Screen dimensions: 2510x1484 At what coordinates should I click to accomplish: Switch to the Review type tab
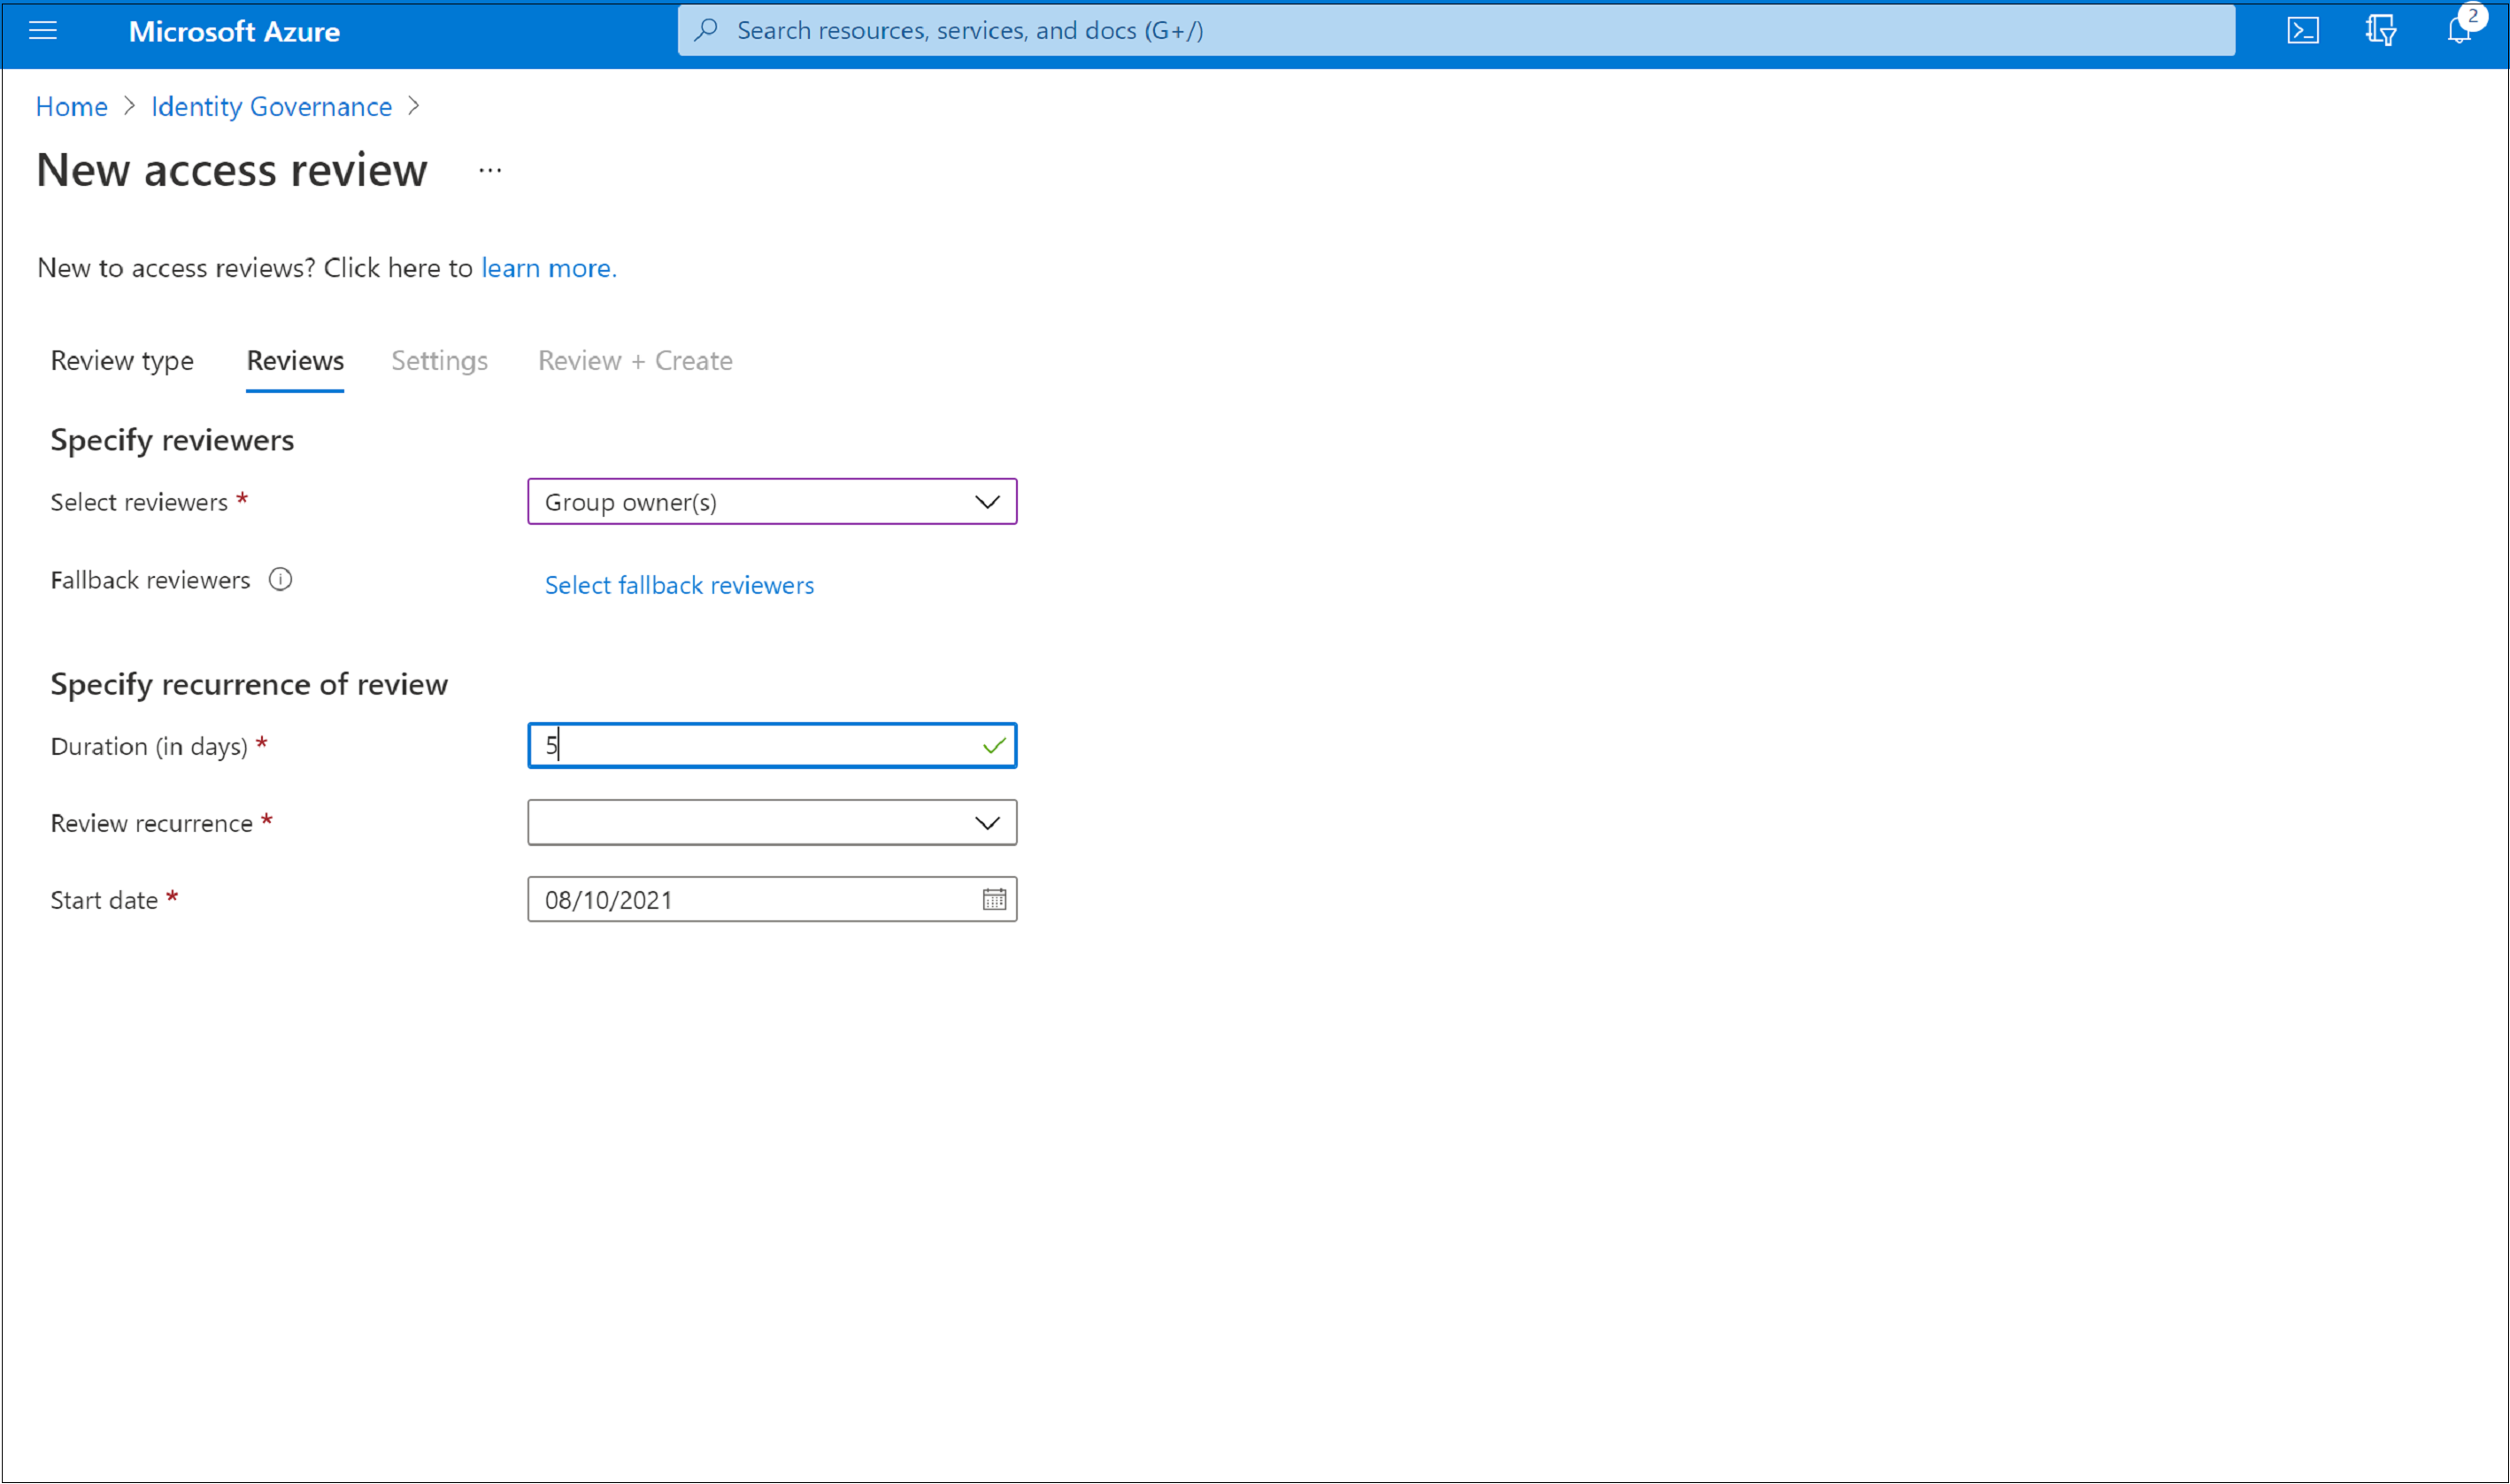coord(124,360)
